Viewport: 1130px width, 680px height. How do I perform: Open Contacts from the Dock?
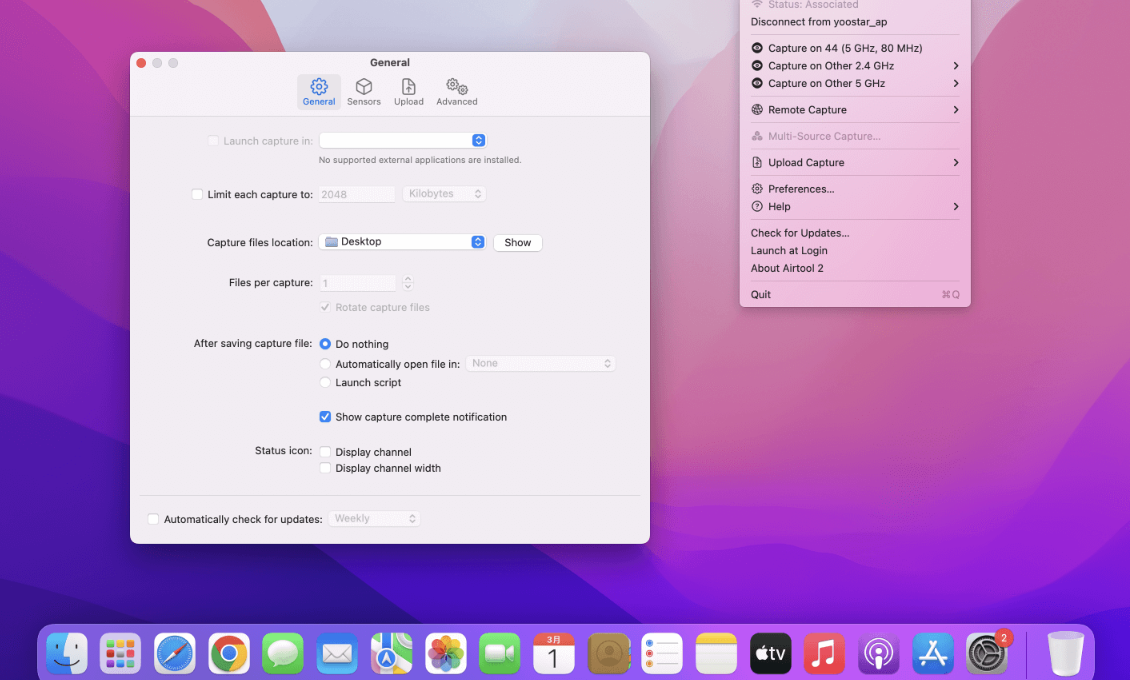[608, 653]
